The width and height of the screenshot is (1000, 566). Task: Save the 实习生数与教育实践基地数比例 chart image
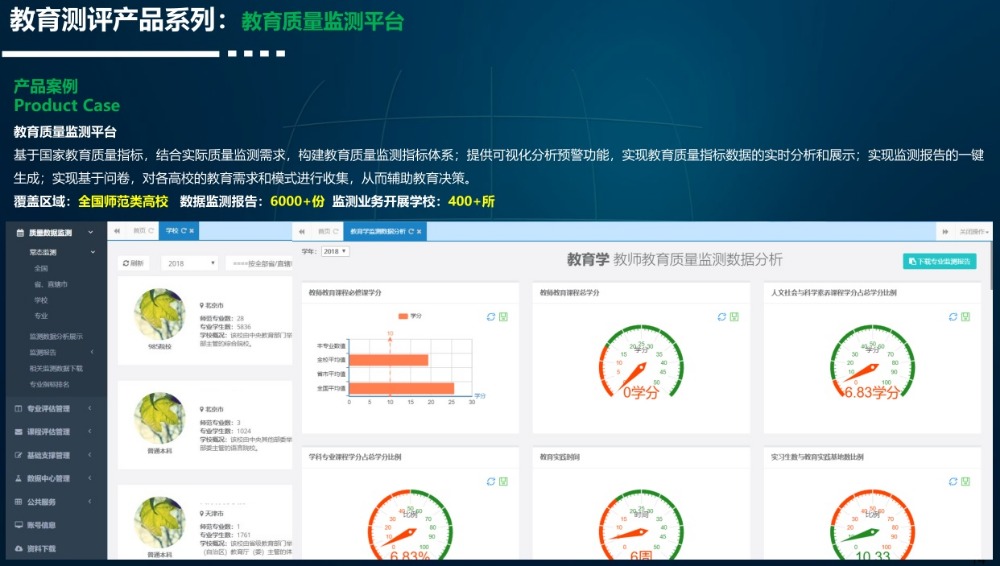(965, 481)
